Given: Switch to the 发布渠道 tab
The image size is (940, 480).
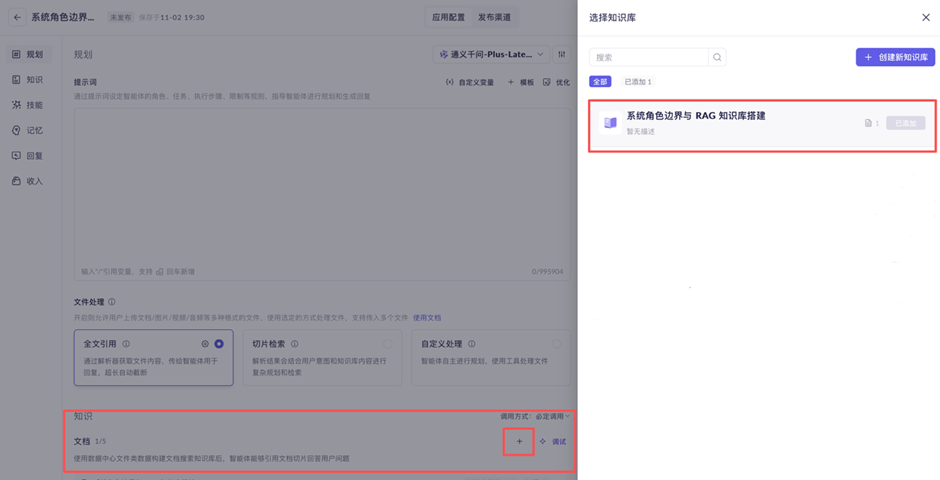Looking at the screenshot, I should coord(495,17).
